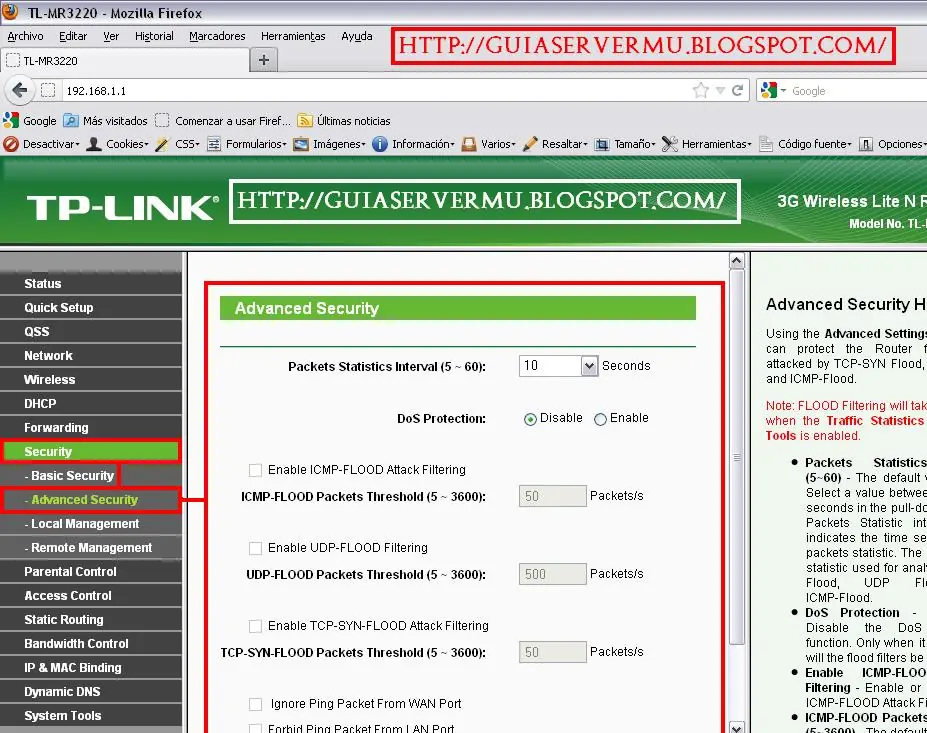
Task: Click the content scrollbar down arrow
Action: tap(737, 726)
